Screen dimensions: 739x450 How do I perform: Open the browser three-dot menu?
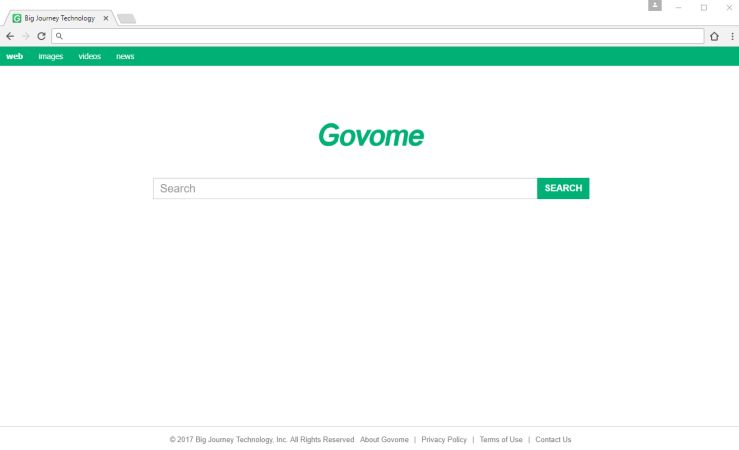[x=732, y=36]
